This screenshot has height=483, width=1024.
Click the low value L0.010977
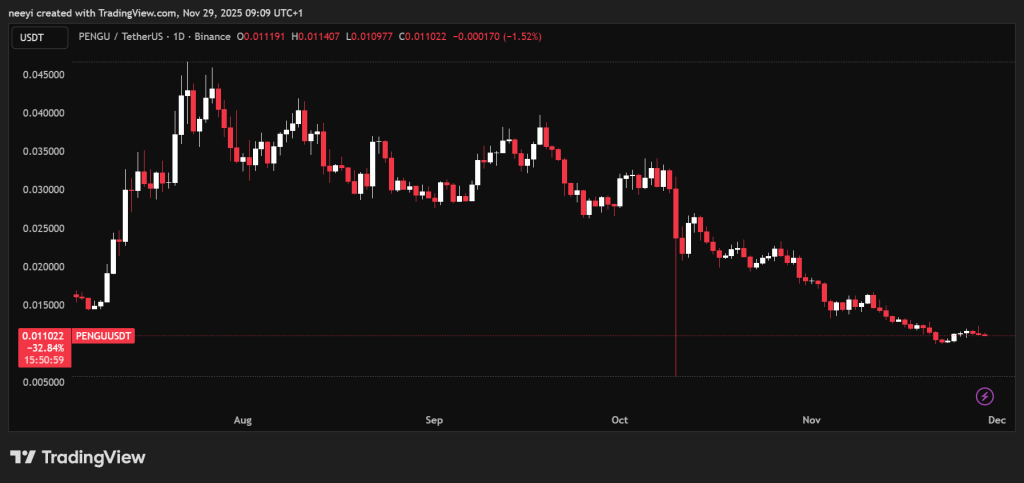pos(369,37)
